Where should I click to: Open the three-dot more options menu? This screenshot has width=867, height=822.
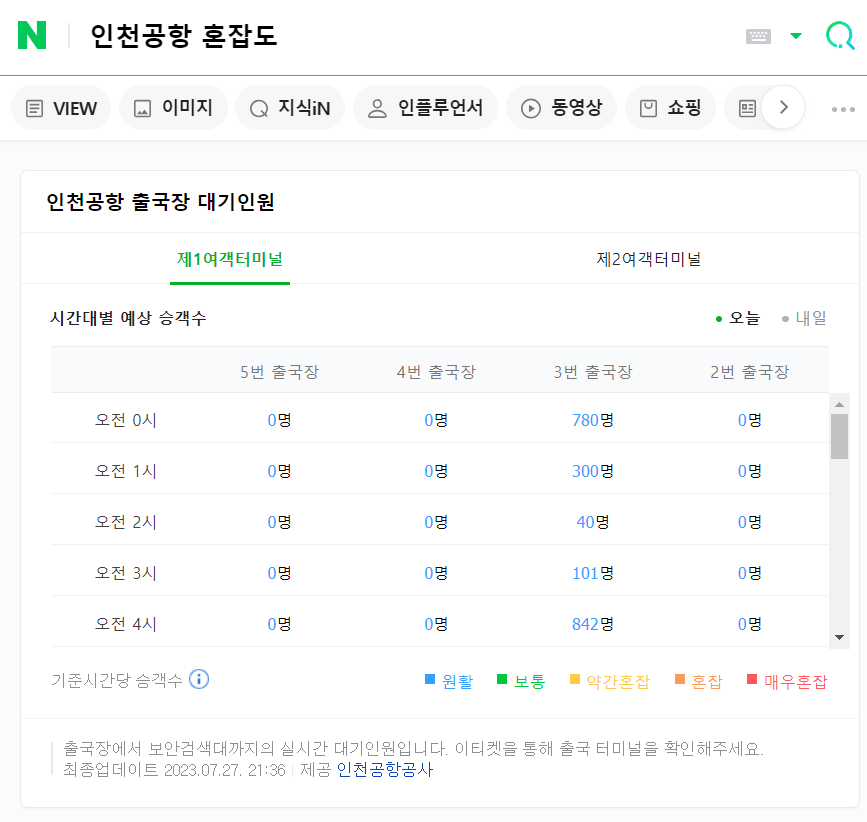click(x=843, y=109)
